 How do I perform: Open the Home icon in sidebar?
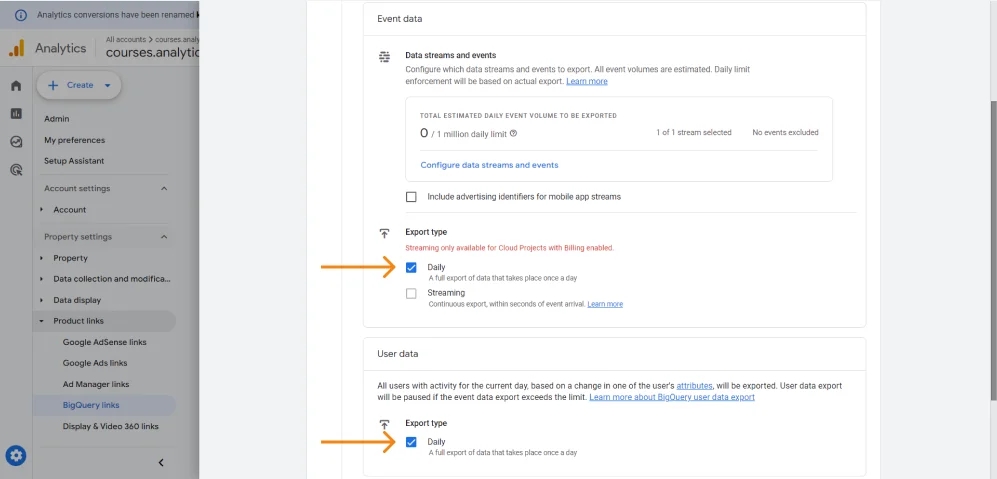[17, 86]
